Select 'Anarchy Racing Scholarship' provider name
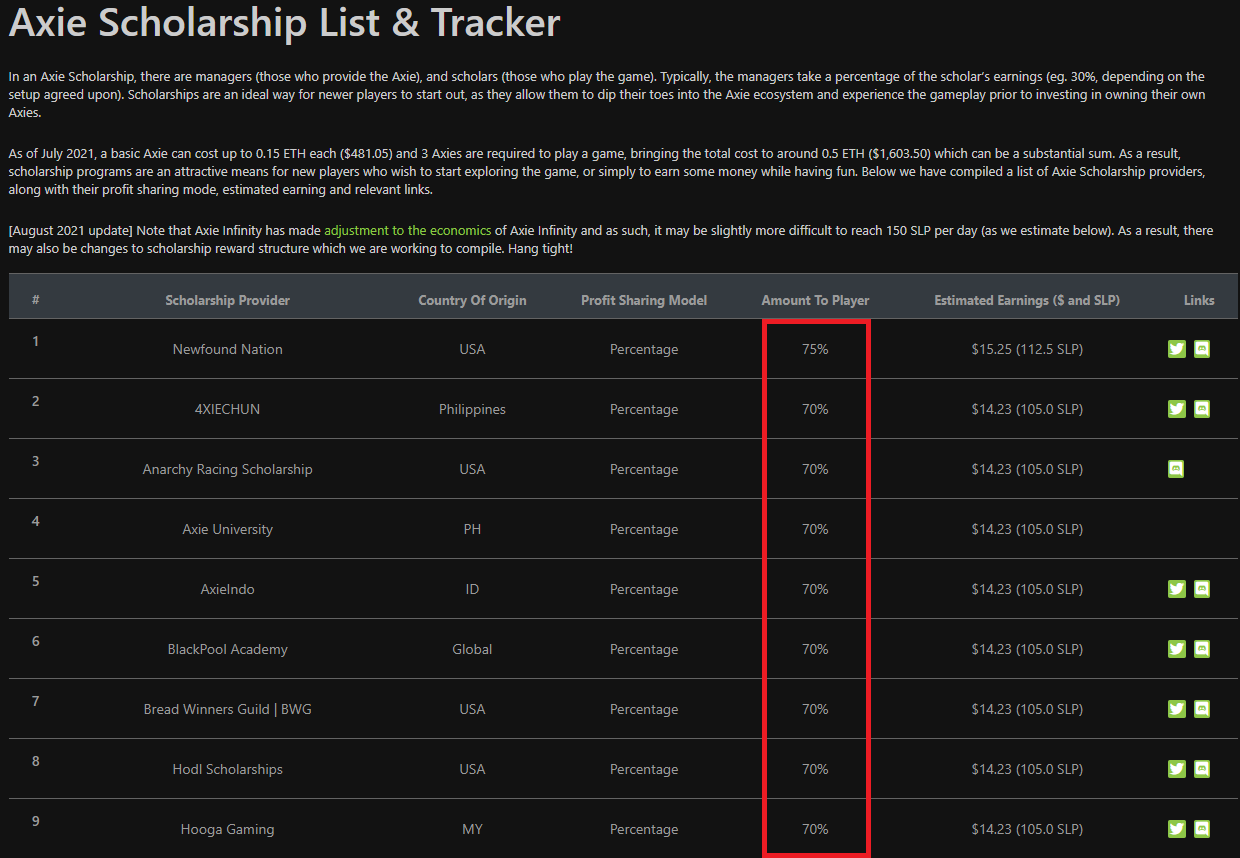 228,469
